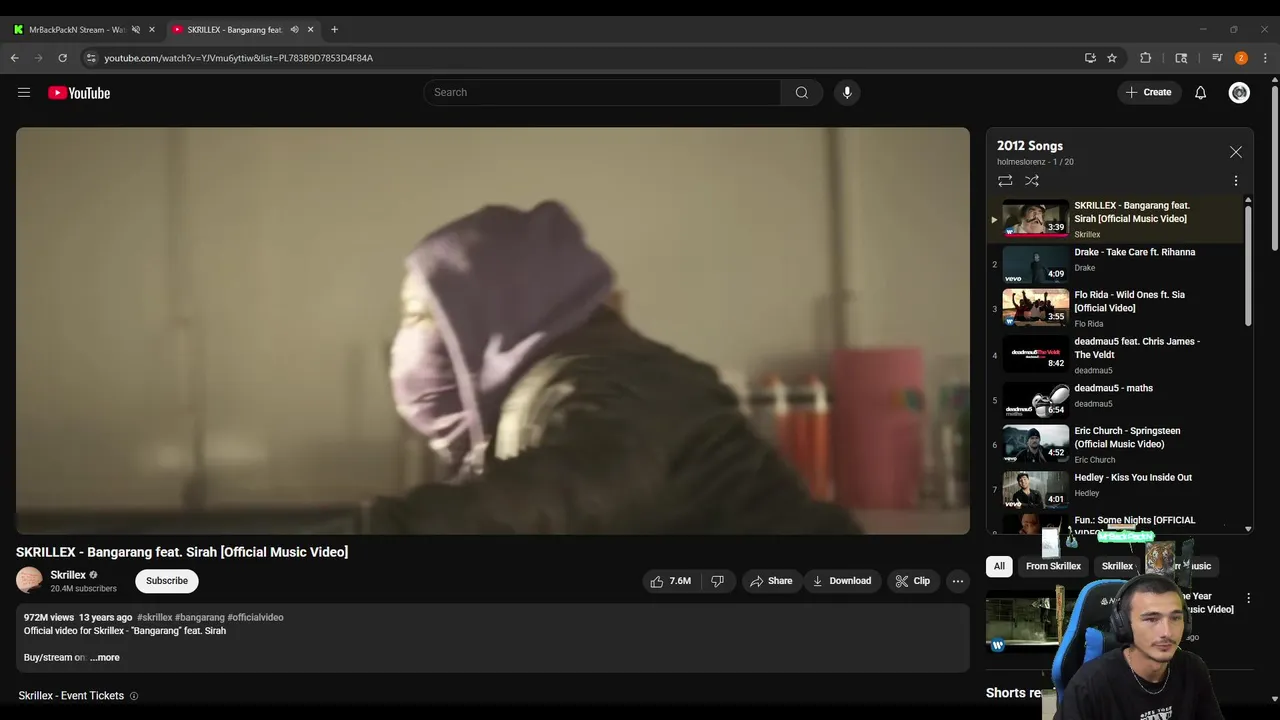Click the video player to pause
The image size is (1280, 720).
pyautogui.click(x=492, y=331)
